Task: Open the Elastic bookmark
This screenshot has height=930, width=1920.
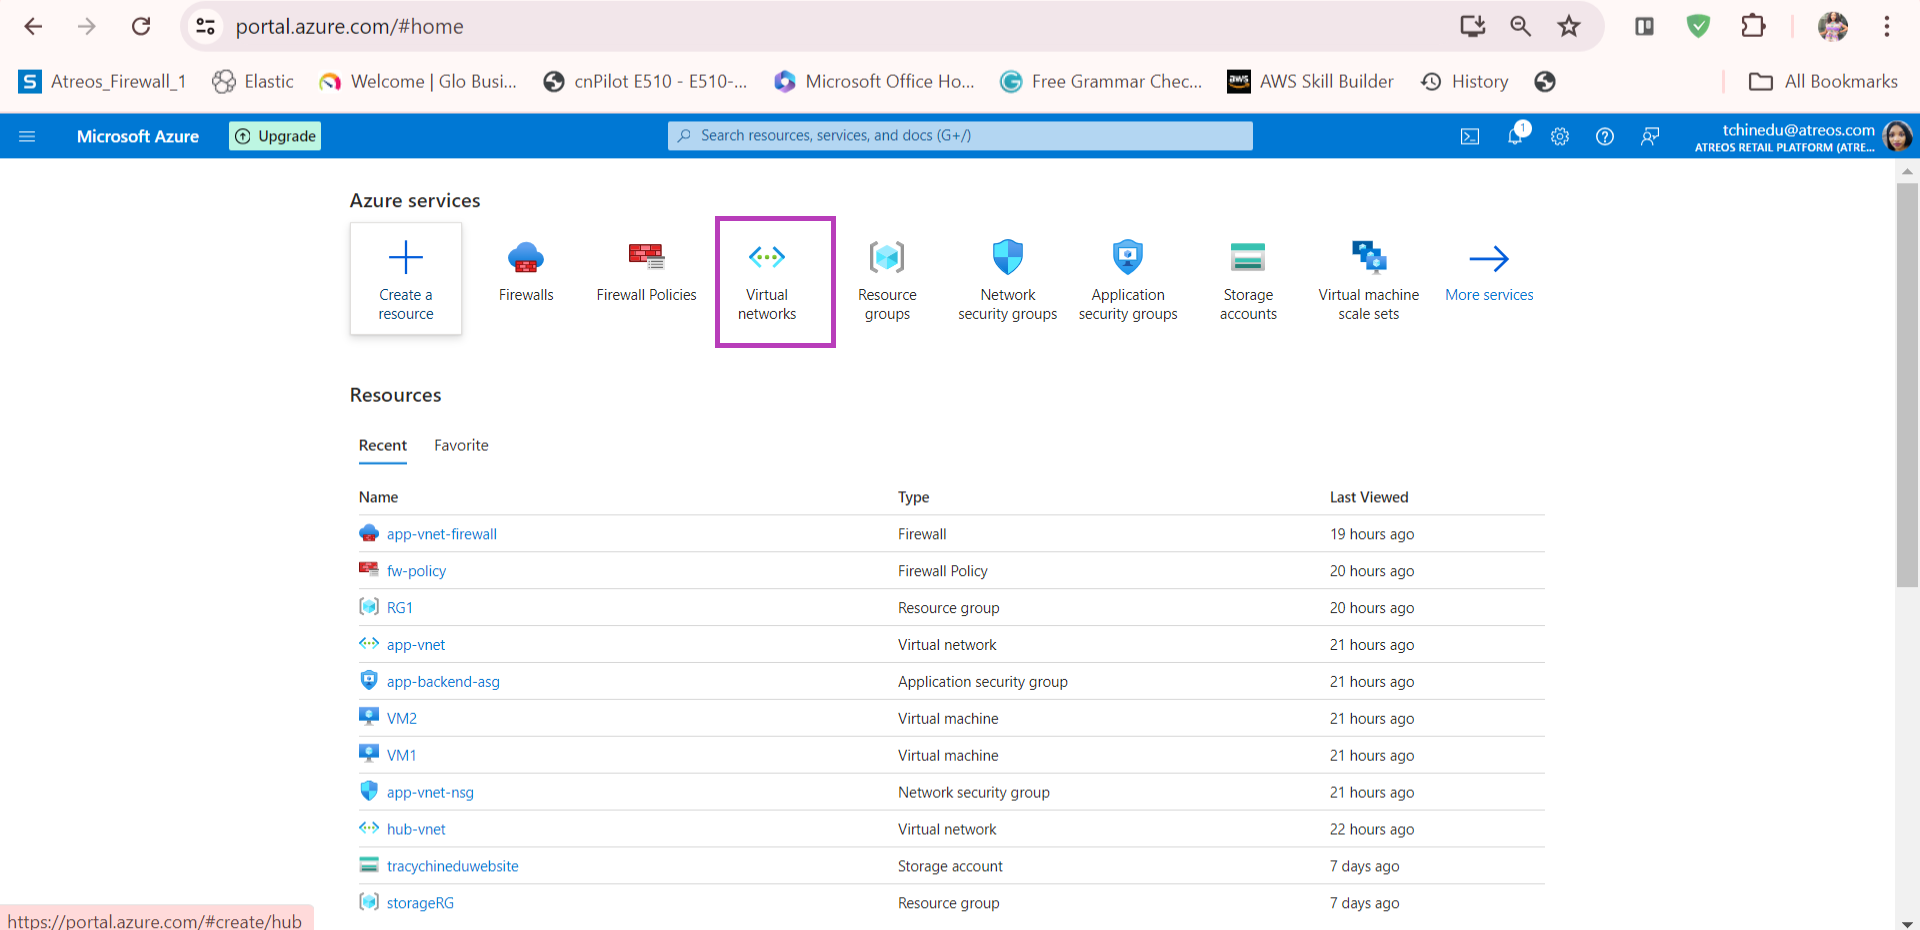Action: click(253, 82)
